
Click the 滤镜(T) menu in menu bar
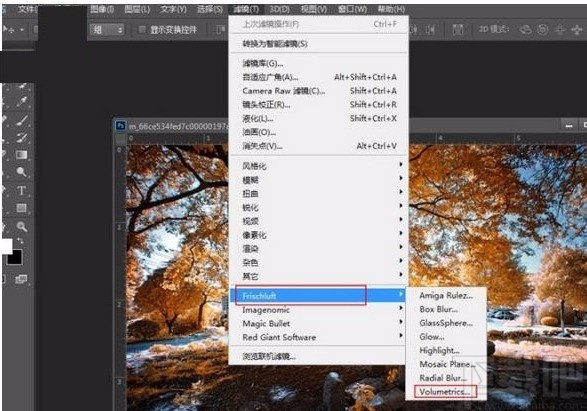pos(246,9)
